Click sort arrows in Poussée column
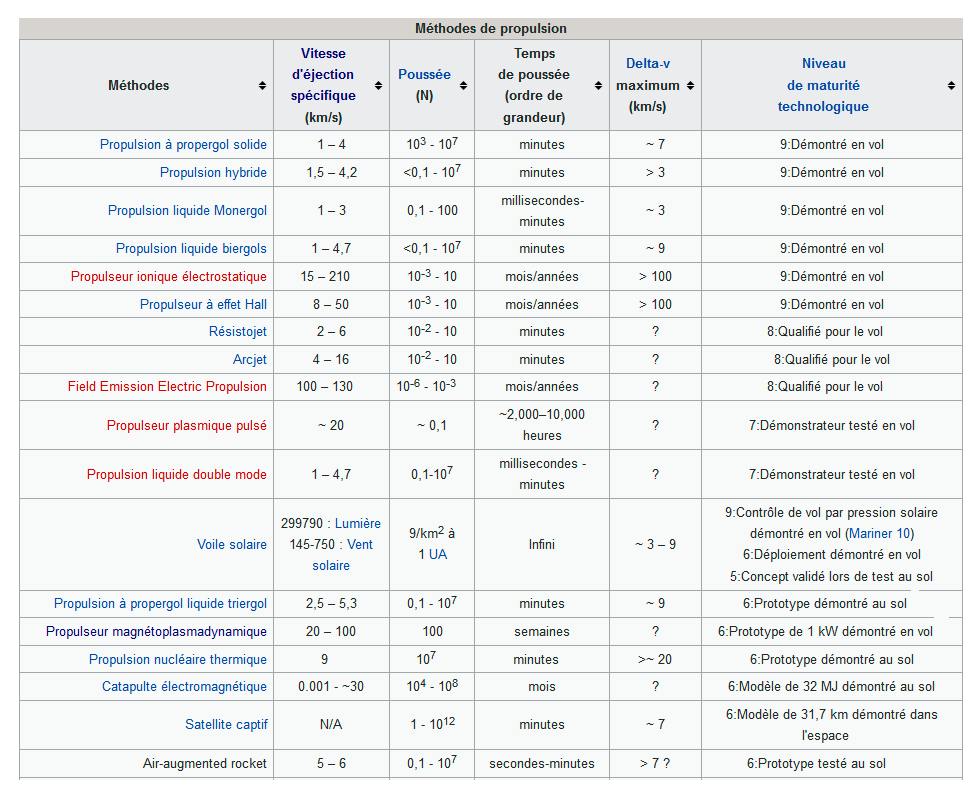 pyautogui.click(x=463, y=86)
